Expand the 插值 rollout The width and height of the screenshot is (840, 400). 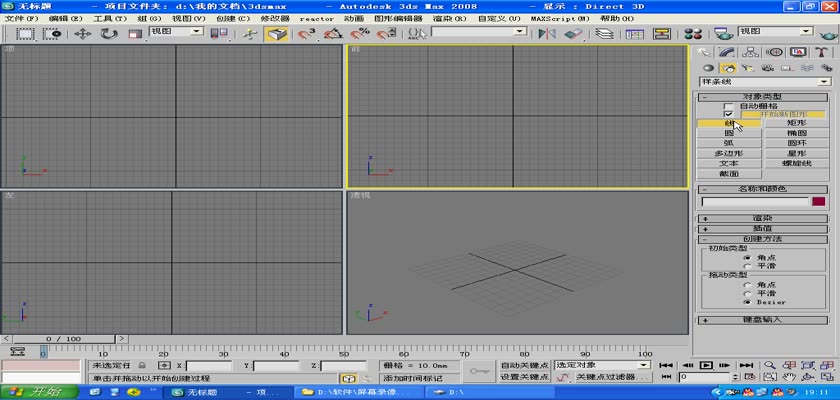tap(762, 229)
